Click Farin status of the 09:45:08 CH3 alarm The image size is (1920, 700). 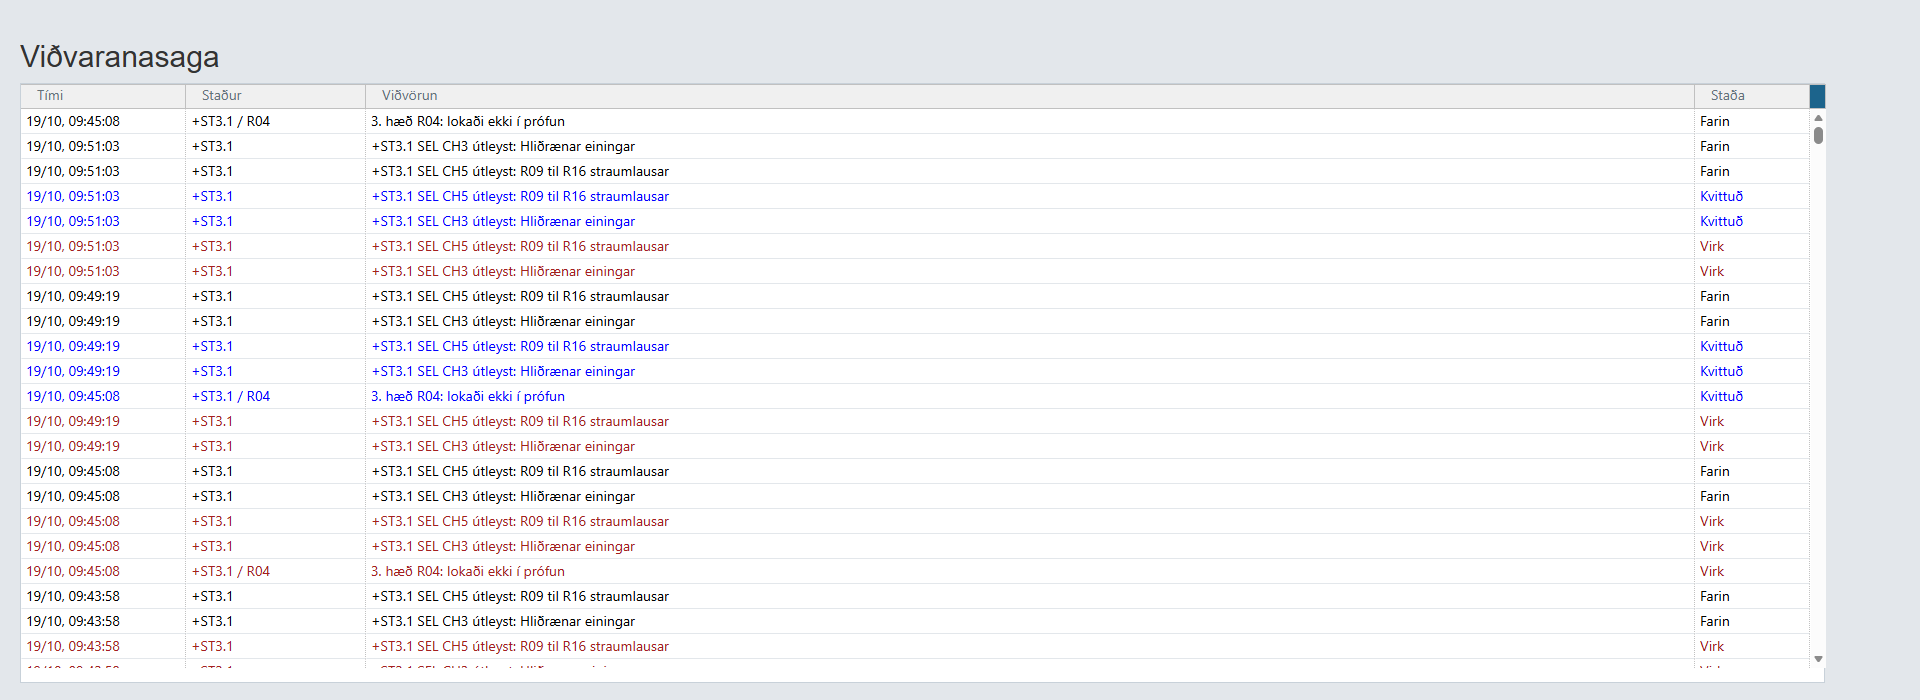1715,496
